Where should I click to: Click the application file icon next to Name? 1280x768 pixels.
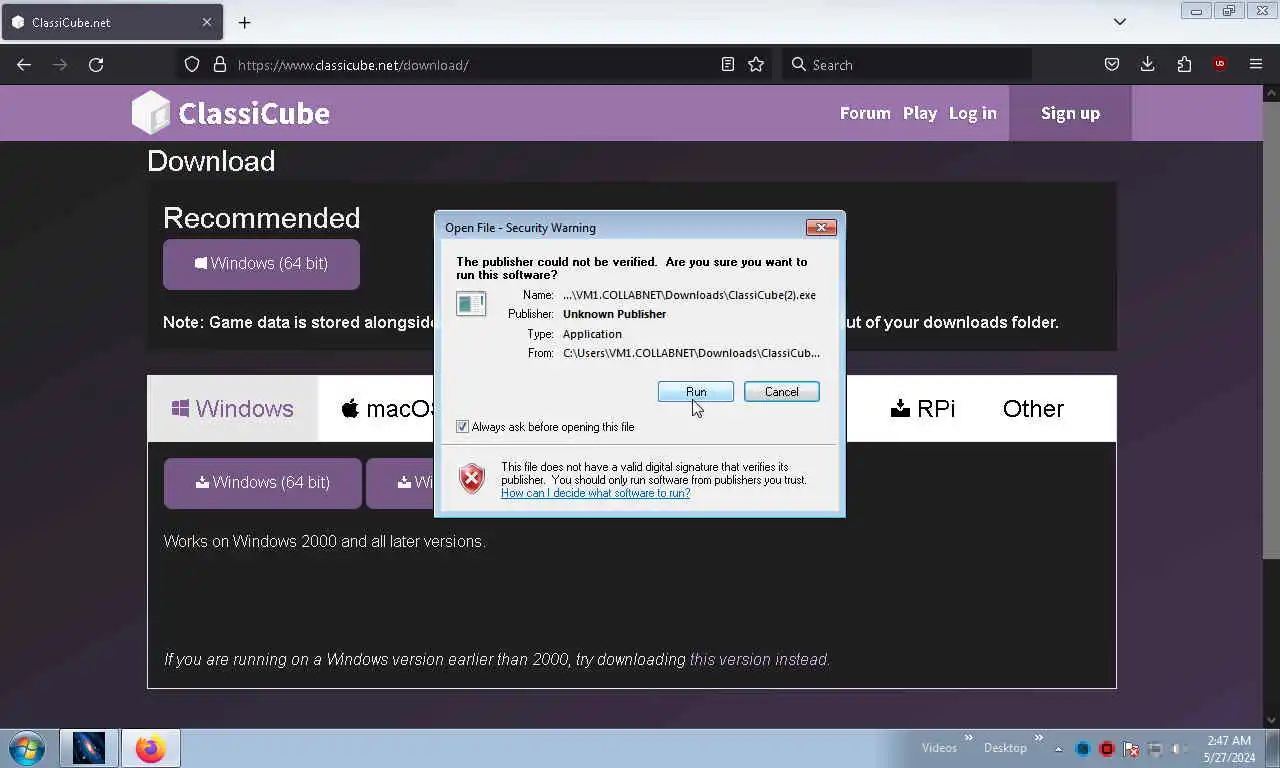click(x=471, y=303)
